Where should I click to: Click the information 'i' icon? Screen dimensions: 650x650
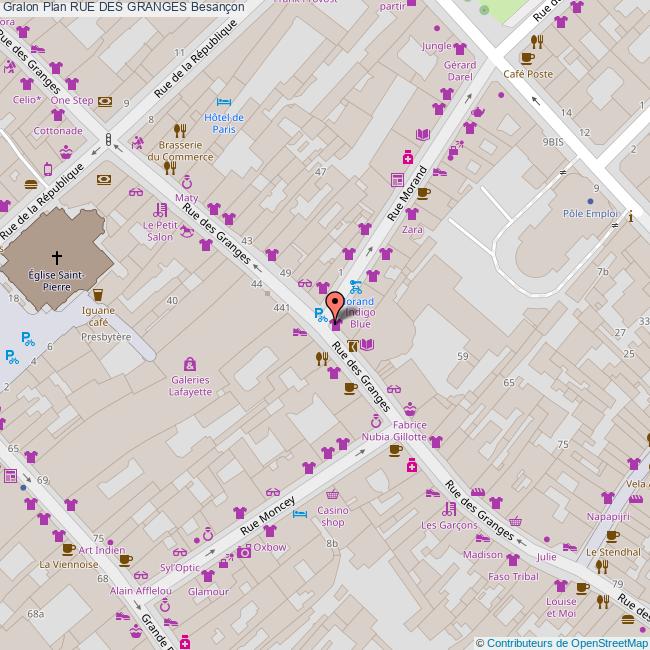[631, 214]
